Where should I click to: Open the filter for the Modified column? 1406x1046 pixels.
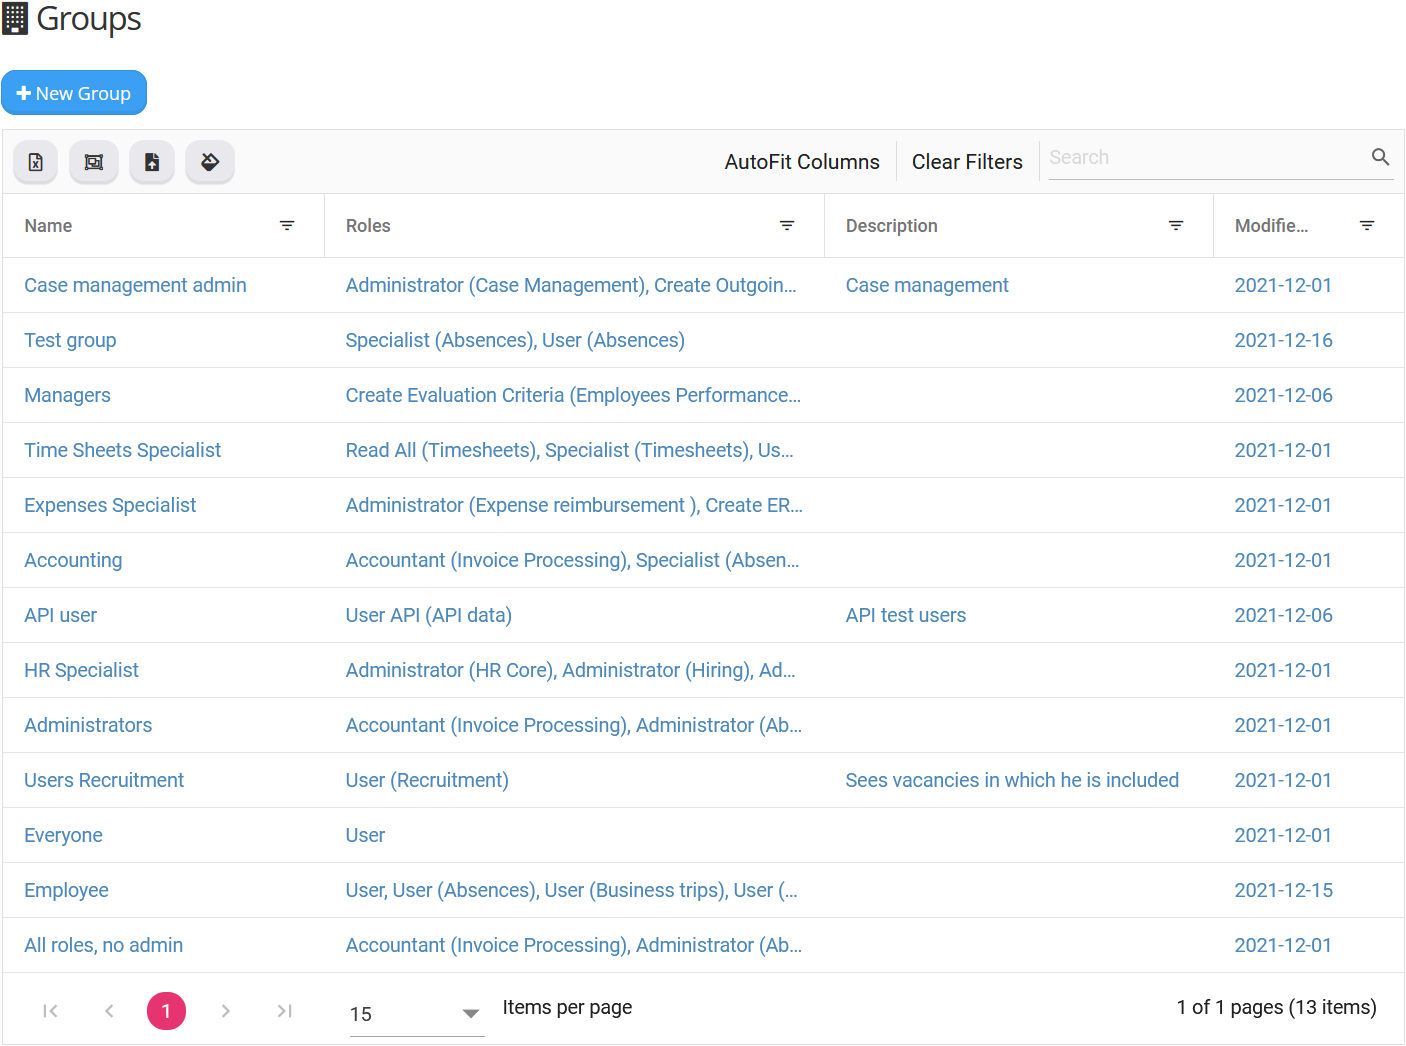1367,225
